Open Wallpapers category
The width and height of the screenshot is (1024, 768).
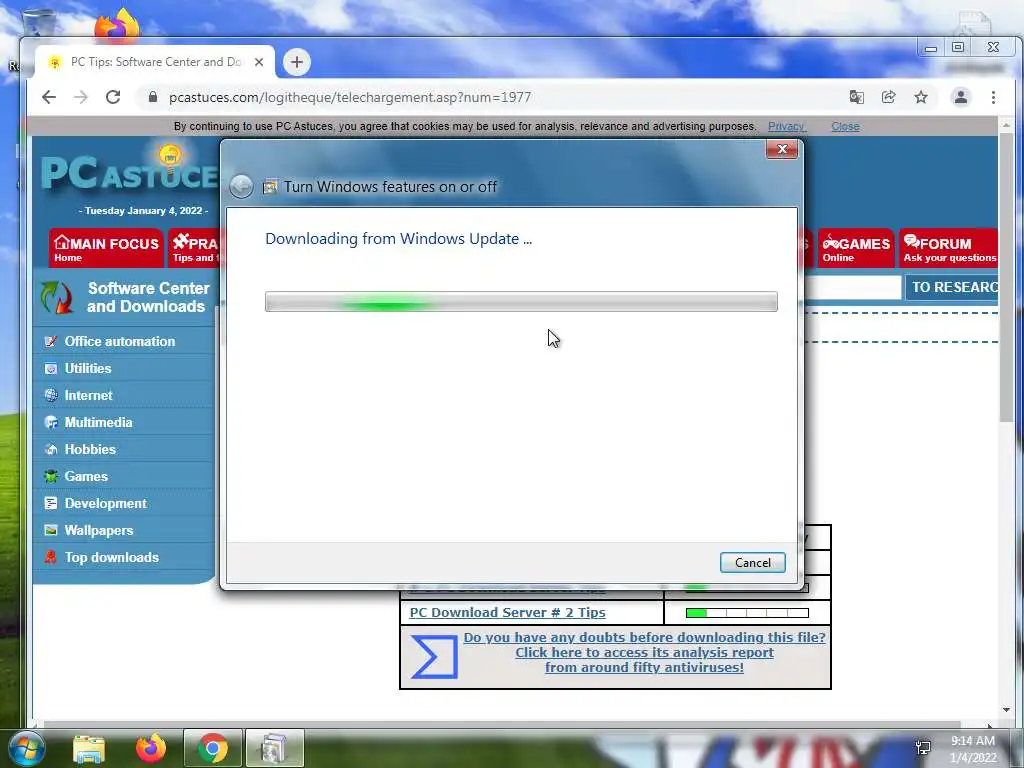pos(99,530)
